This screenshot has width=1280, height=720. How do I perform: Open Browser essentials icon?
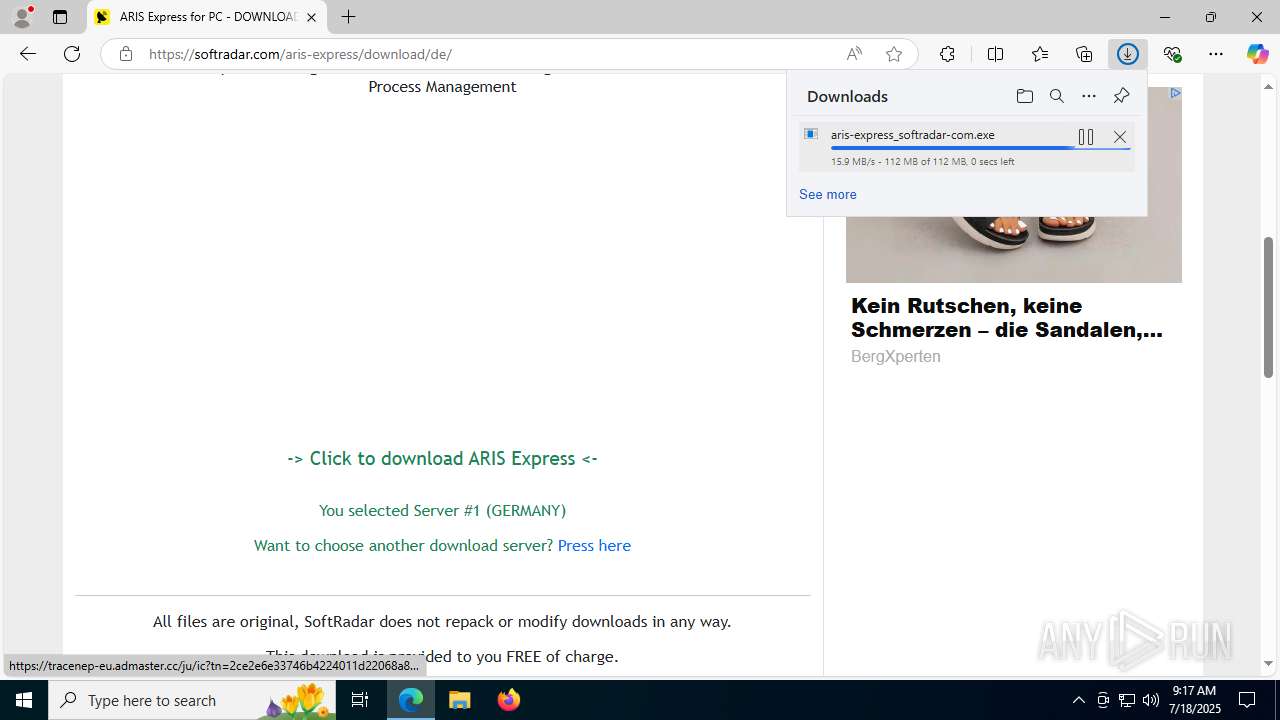(x=1172, y=54)
